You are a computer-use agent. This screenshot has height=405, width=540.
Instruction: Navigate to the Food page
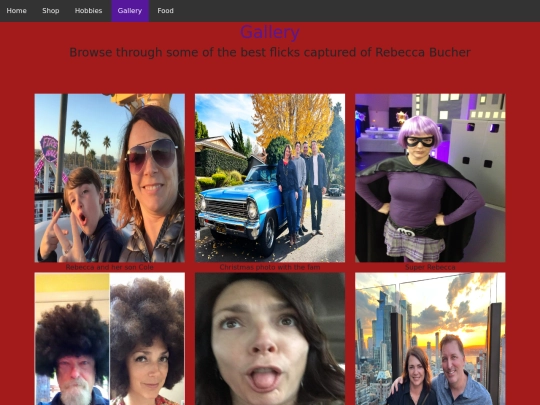point(165,11)
